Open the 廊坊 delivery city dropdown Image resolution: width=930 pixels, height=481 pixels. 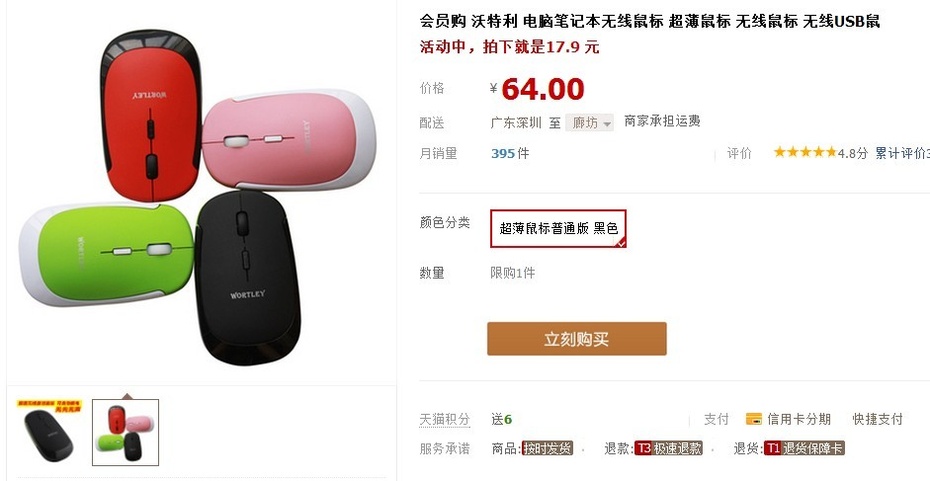pyautogui.click(x=589, y=123)
